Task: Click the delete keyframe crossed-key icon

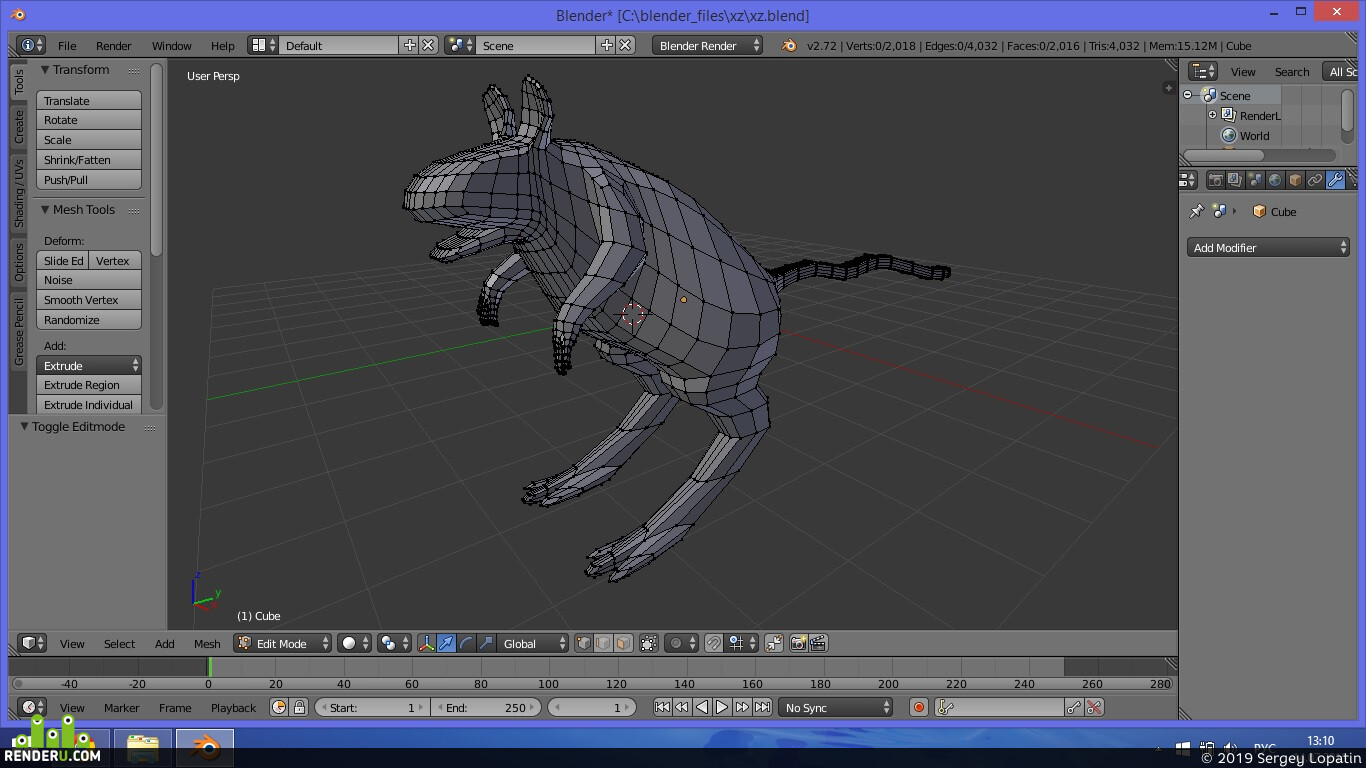Action: (1094, 708)
